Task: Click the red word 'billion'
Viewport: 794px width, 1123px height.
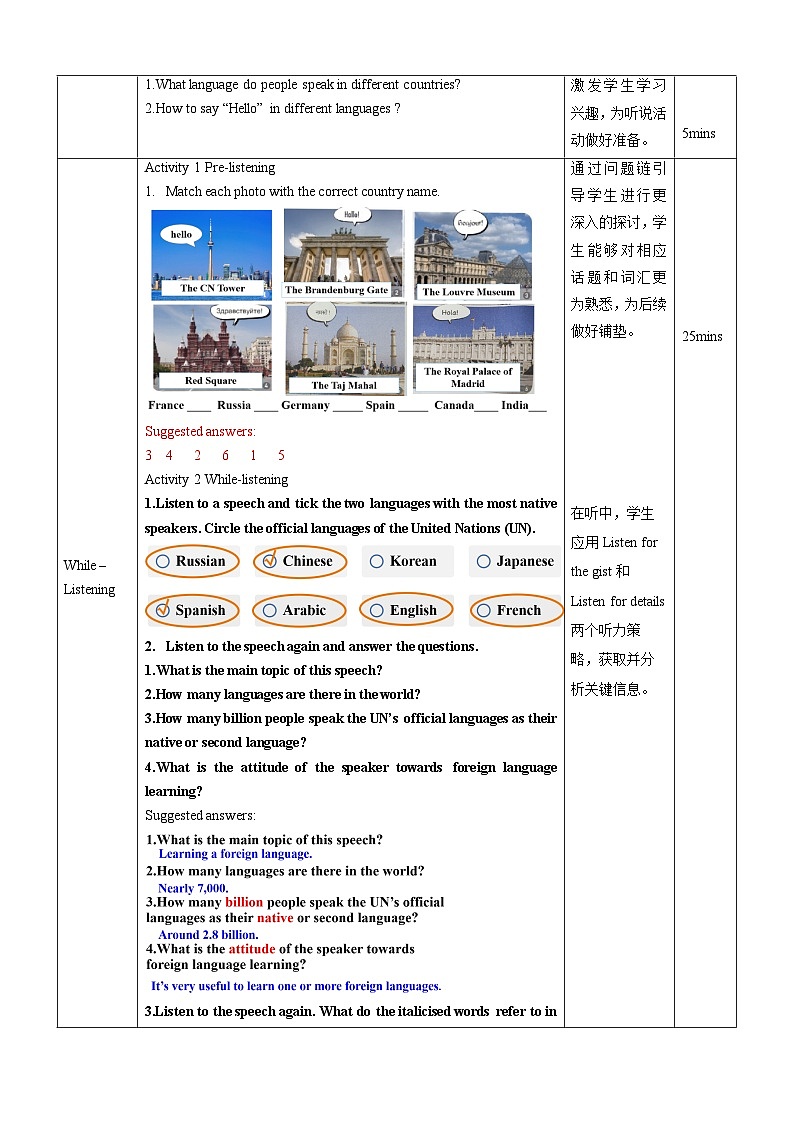Action: click(x=244, y=902)
